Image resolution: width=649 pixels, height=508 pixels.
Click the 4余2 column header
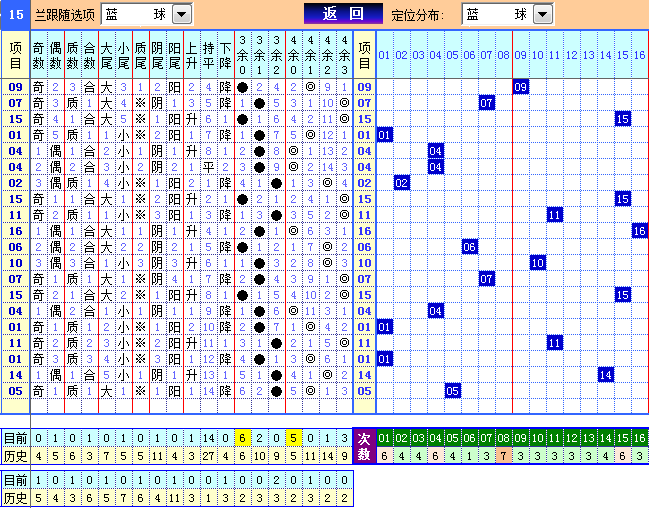click(327, 55)
